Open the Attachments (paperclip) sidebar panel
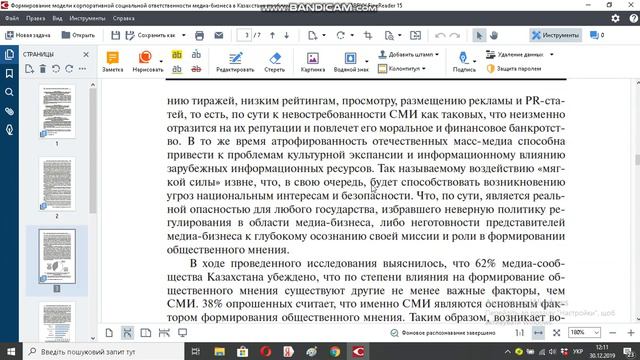Image resolution: width=640 pixels, height=360 pixels. tap(9, 111)
